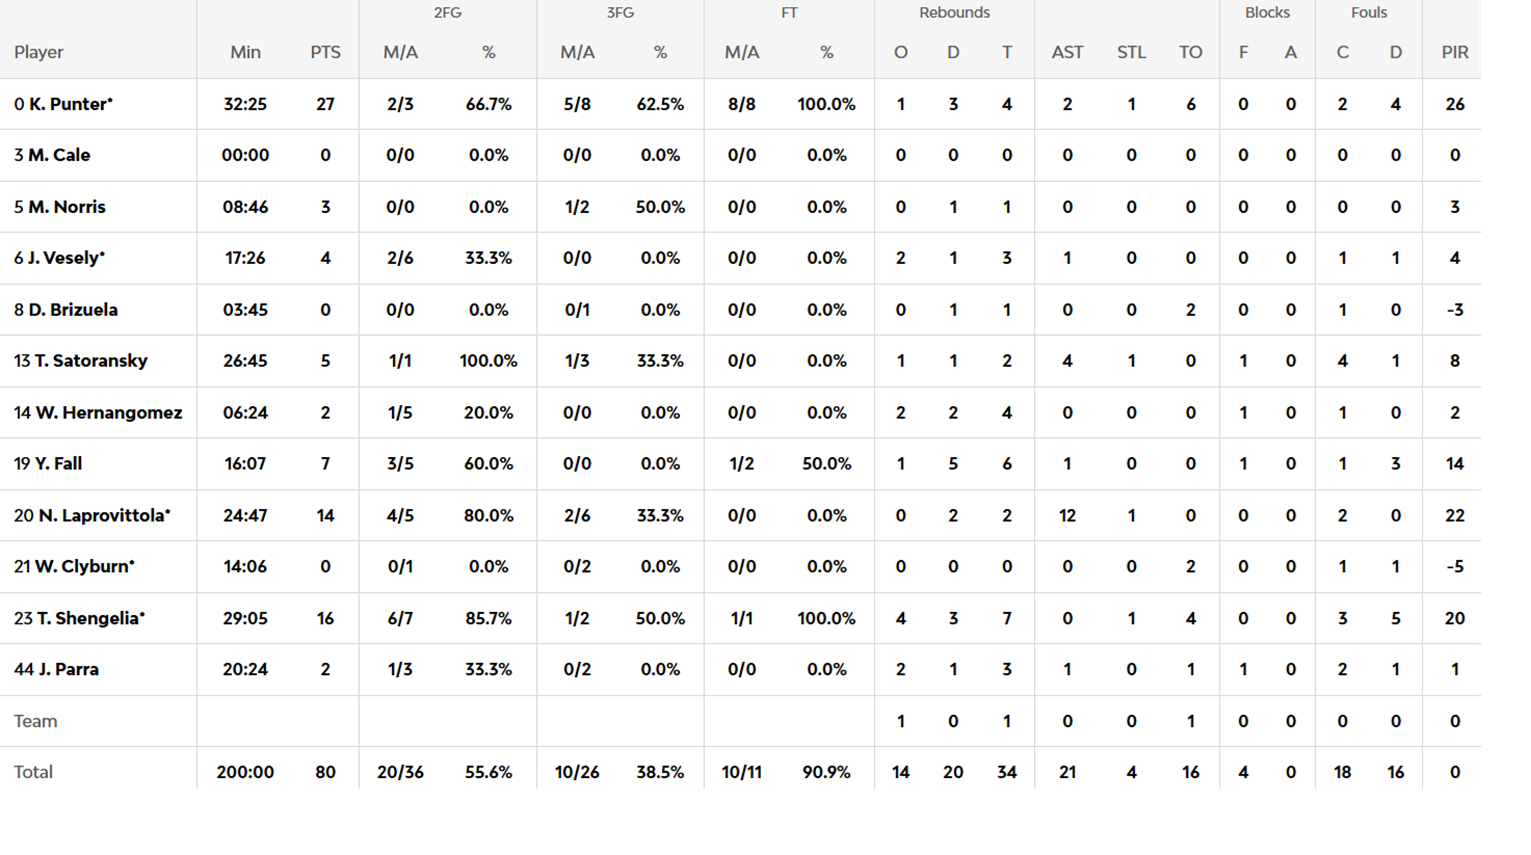The height and width of the screenshot is (855, 1531).
Task: Open T. Satoransky's player page
Action: coord(90,361)
